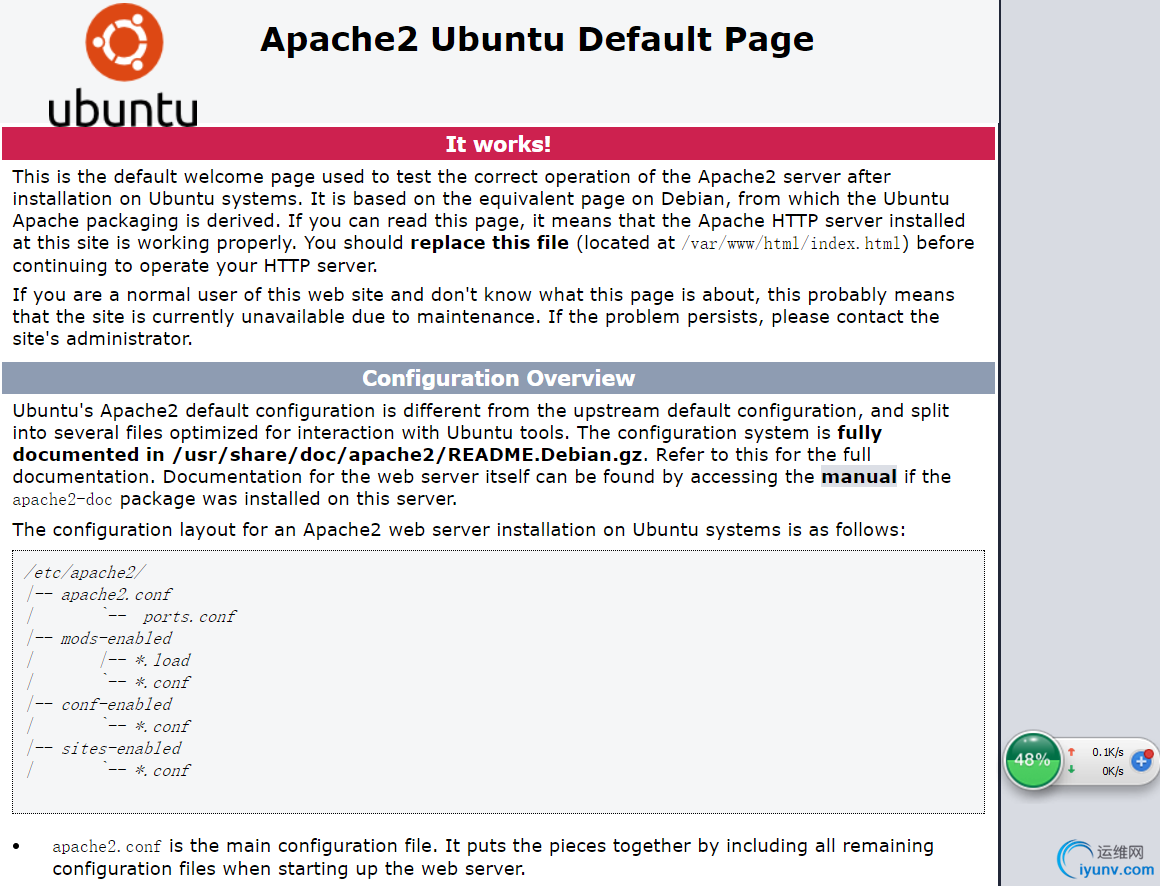
Task: Click "sites-enabled" in the layout tree
Action: coord(121,748)
